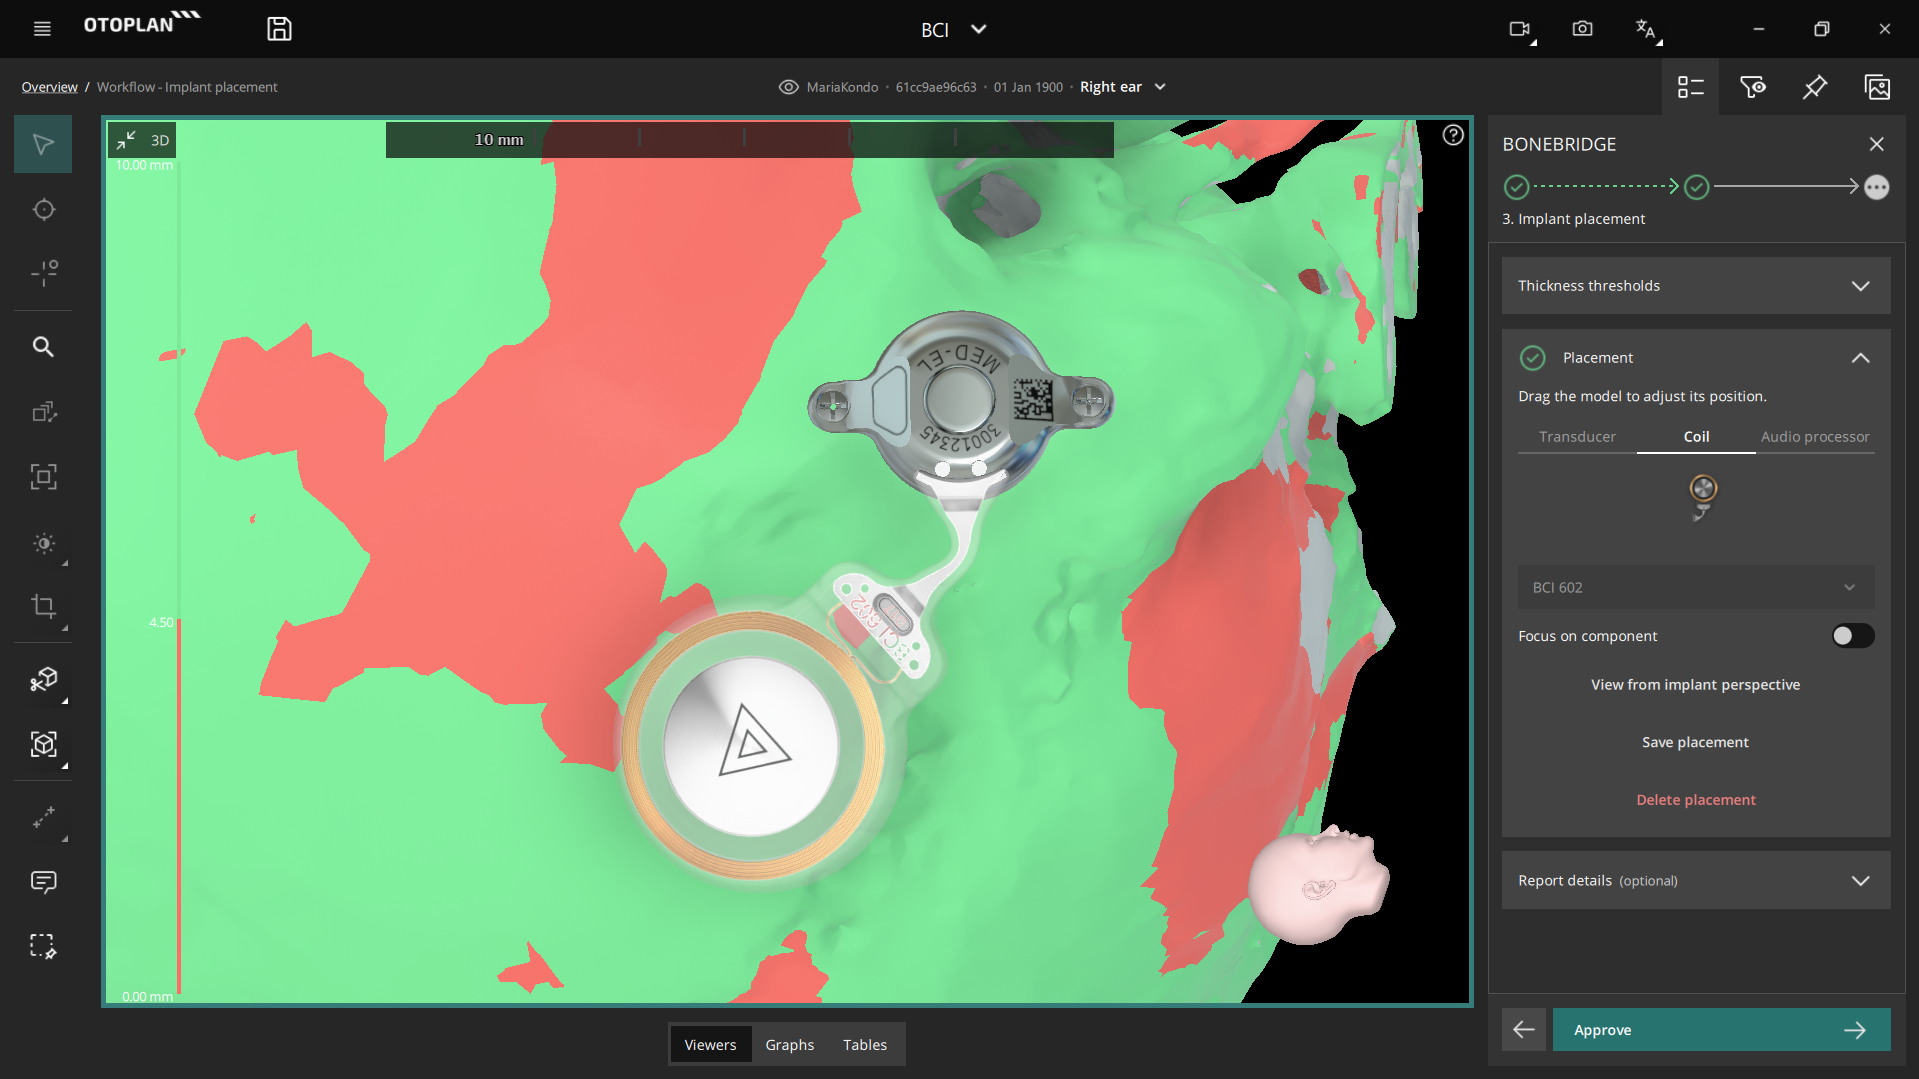Open the workflow list panel
Viewport: 1919px width, 1079px height.
tap(1690, 87)
